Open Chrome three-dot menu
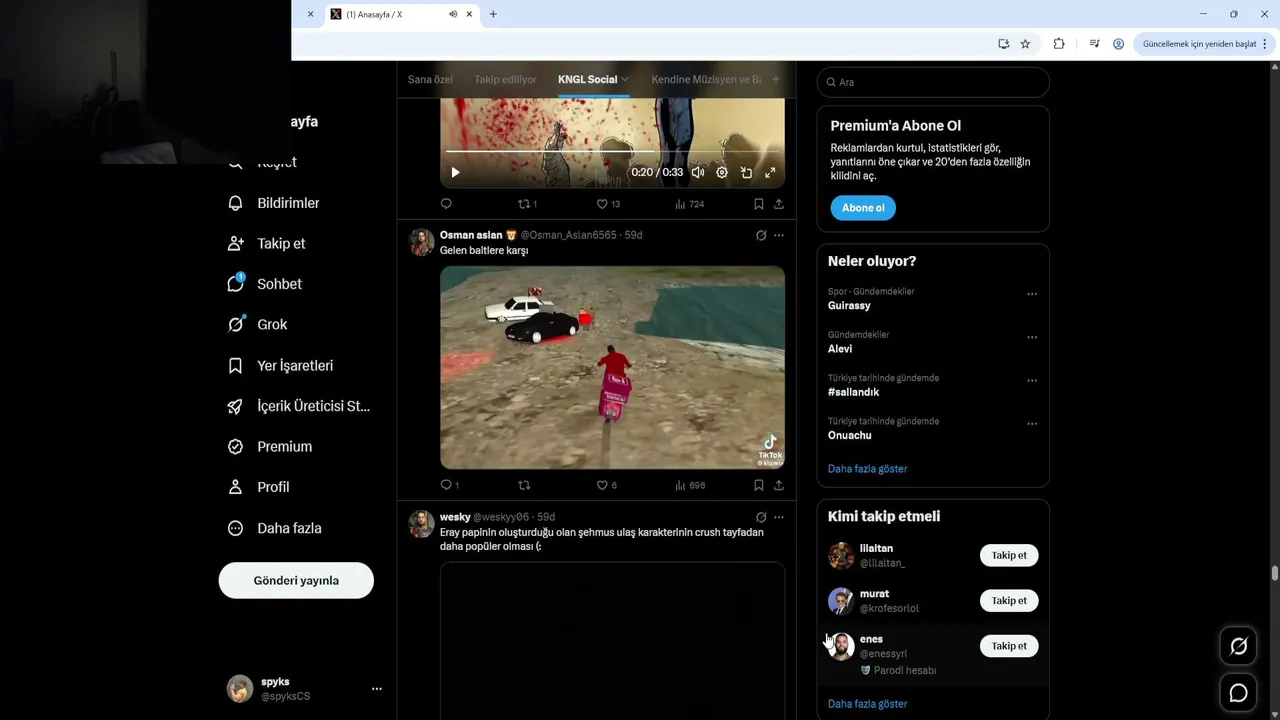This screenshot has width=1280, height=720. click(1266, 44)
